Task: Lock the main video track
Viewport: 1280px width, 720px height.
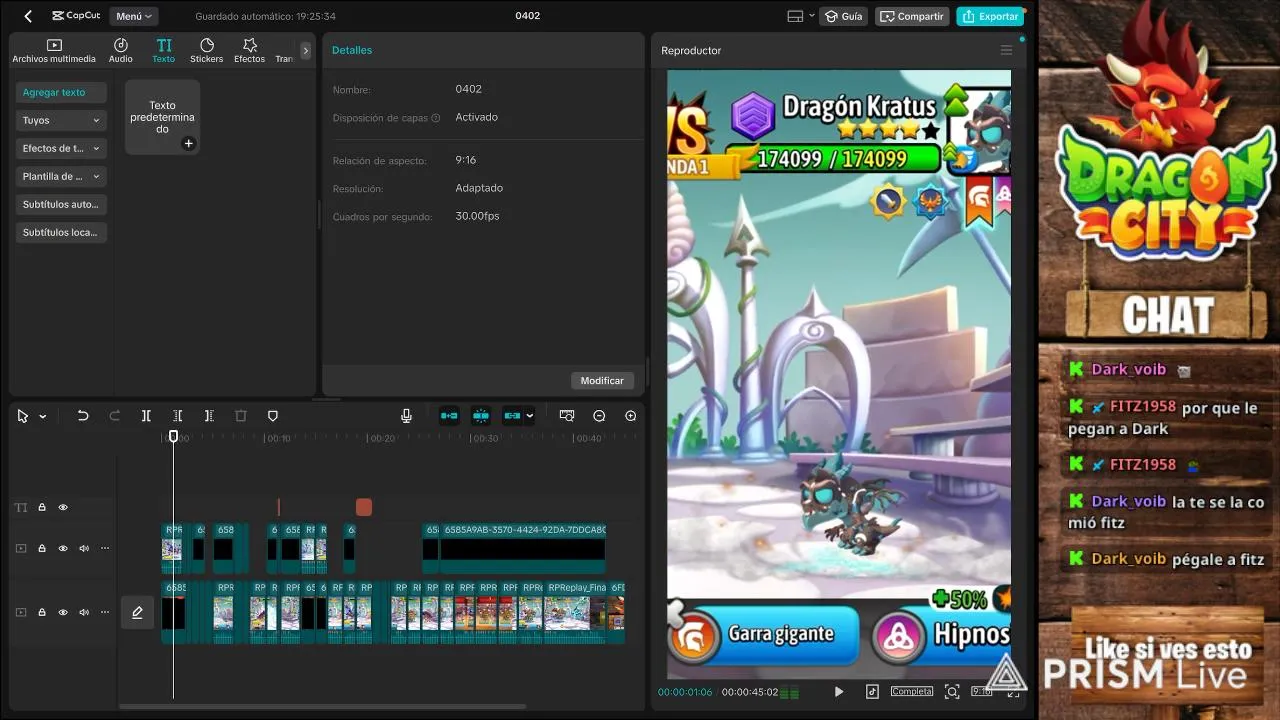Action: [42, 612]
